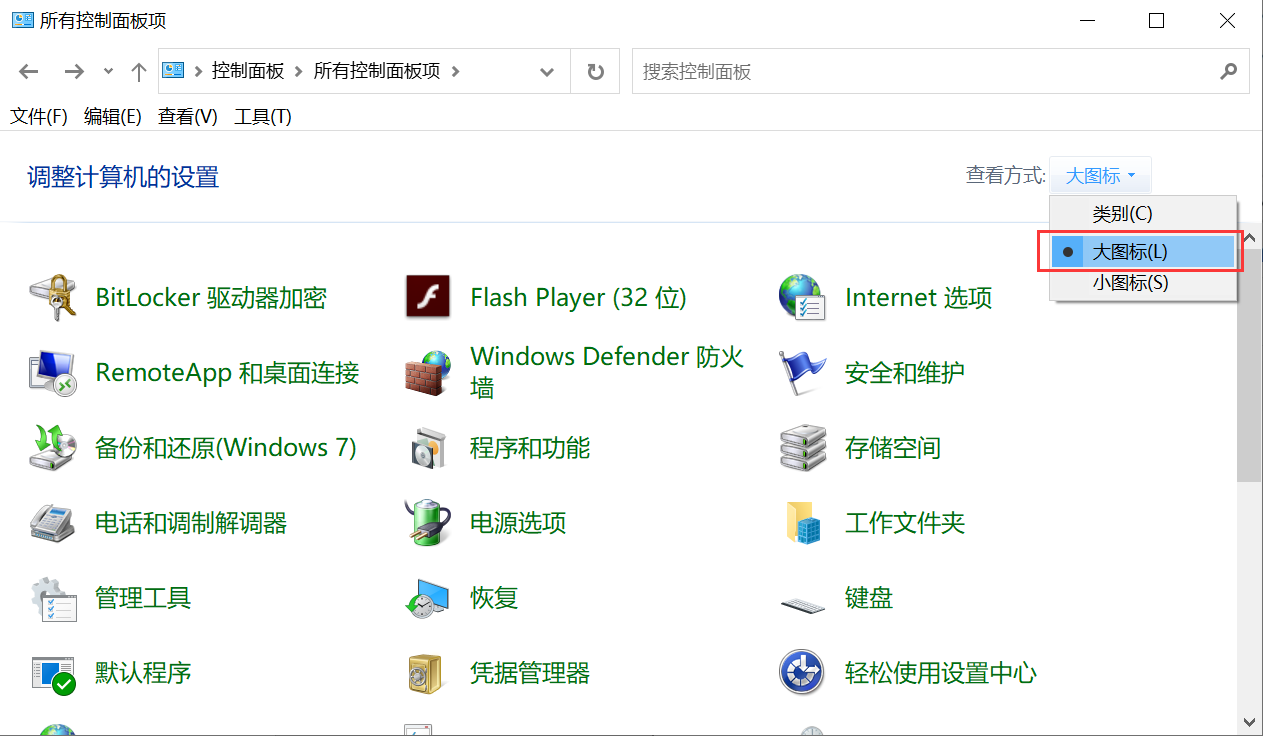Open the 工具(T) menu
This screenshot has height=736, width=1263.
(x=263, y=116)
